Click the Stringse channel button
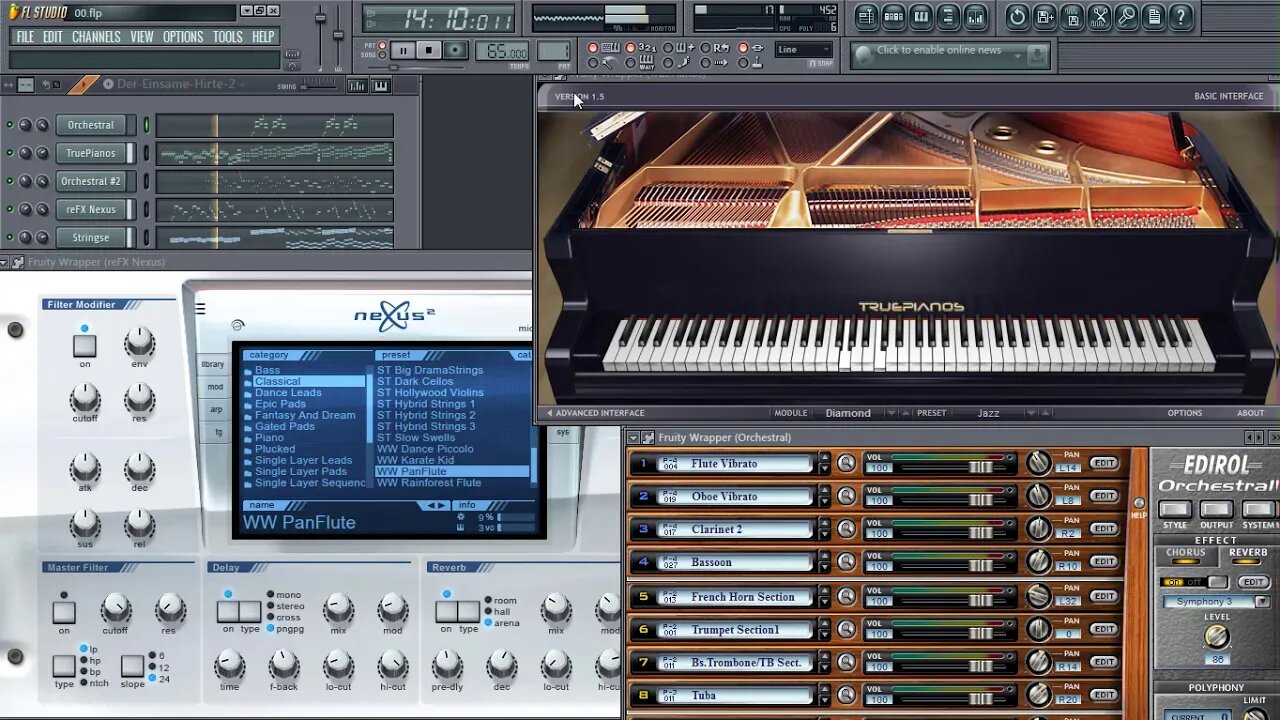Viewport: 1280px width, 720px height. 91,237
